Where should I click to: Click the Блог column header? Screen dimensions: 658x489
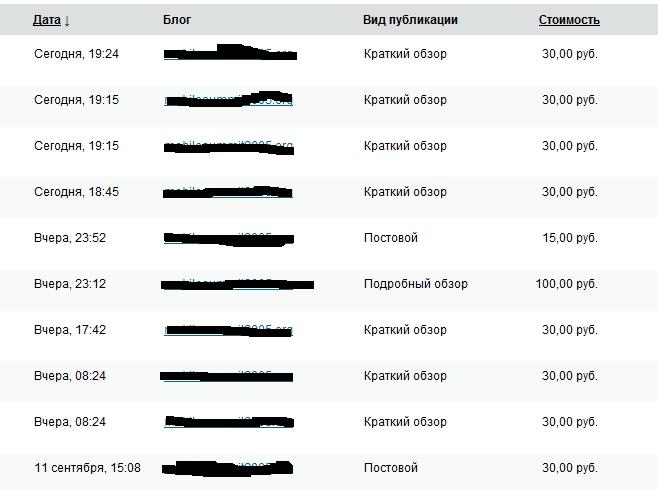coord(177,20)
